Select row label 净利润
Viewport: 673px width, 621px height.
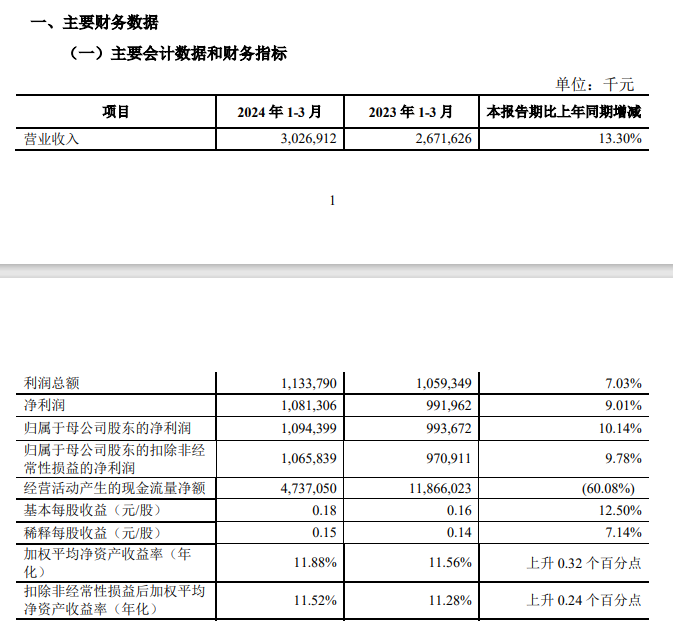pos(45,405)
